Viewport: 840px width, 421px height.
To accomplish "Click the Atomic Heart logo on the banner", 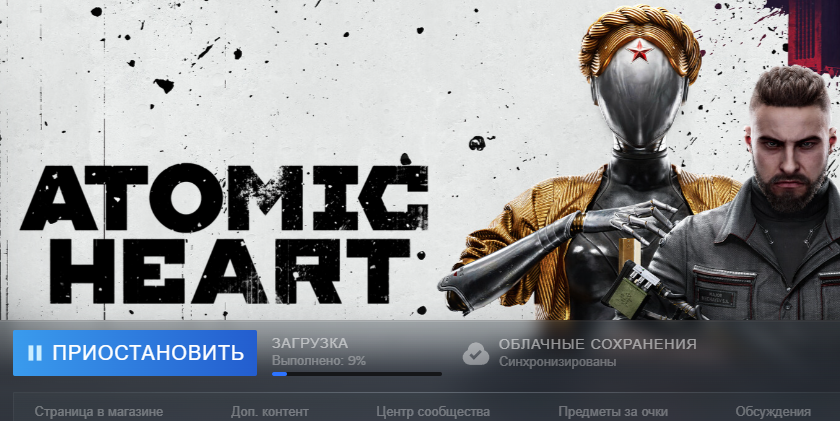I will pos(224,234).
